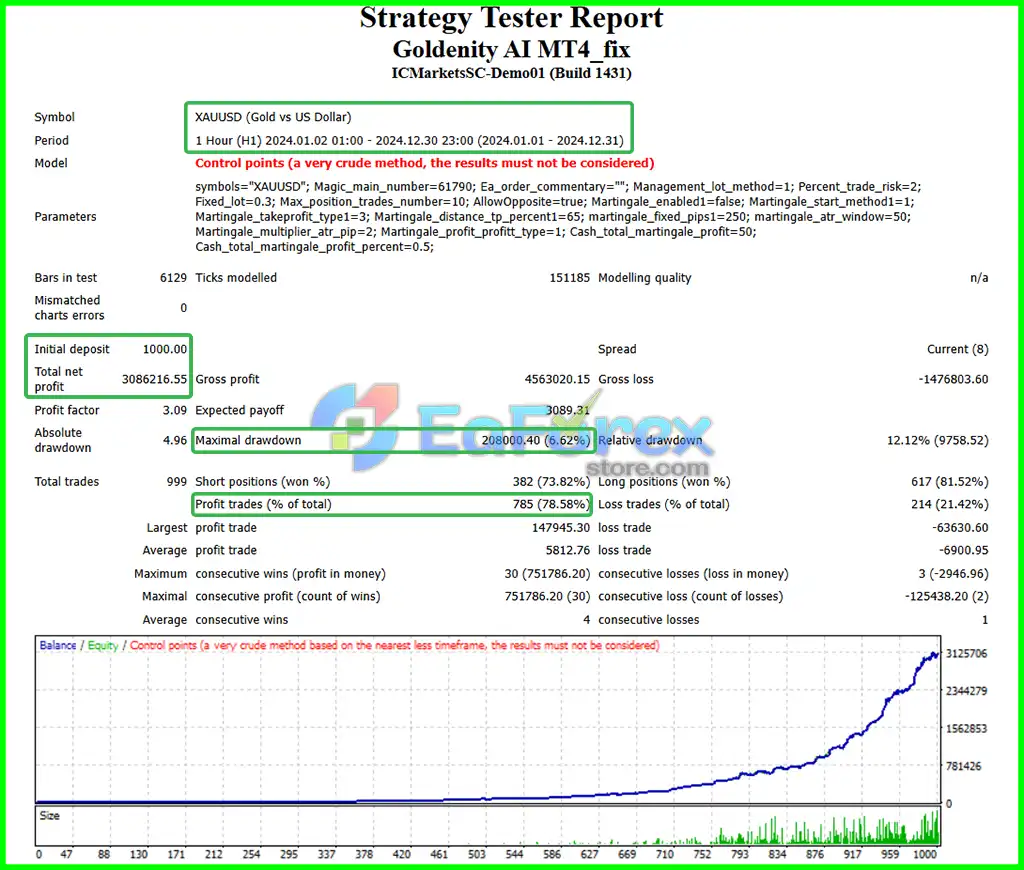
Task: Select profit factor value "3.09"
Action: [174, 410]
